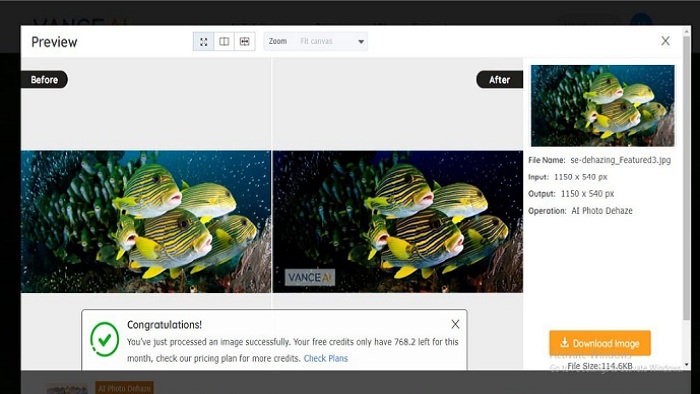Switch to slider compare view icon
The image size is (700, 394).
(245, 41)
